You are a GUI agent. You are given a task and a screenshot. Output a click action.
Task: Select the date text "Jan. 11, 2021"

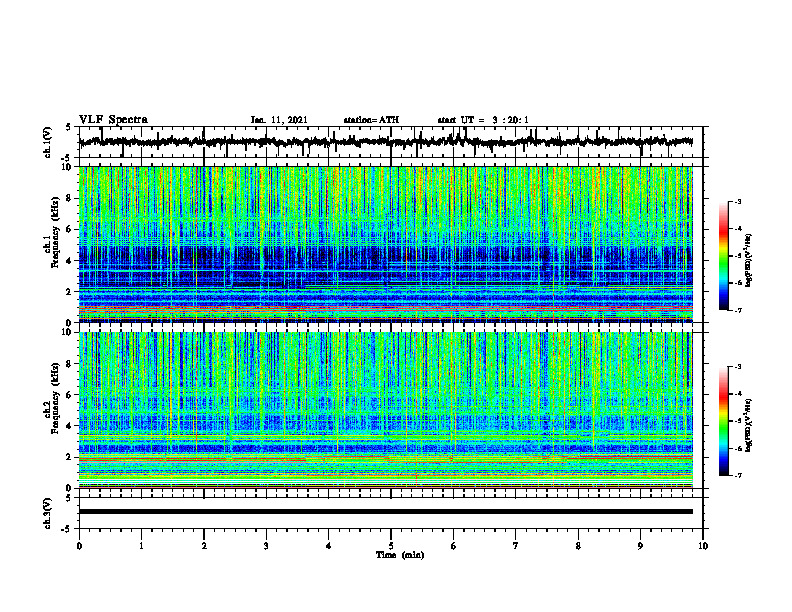click(279, 120)
